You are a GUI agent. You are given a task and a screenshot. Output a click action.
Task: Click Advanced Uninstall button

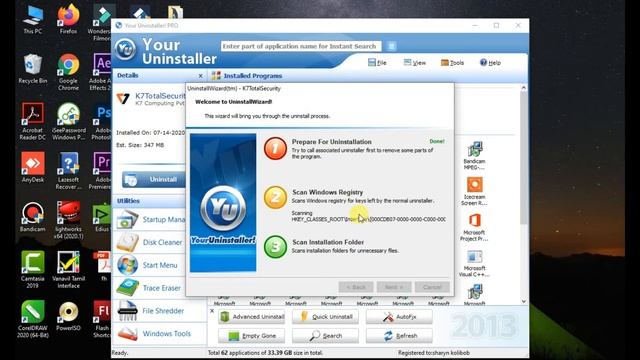(x=252, y=317)
